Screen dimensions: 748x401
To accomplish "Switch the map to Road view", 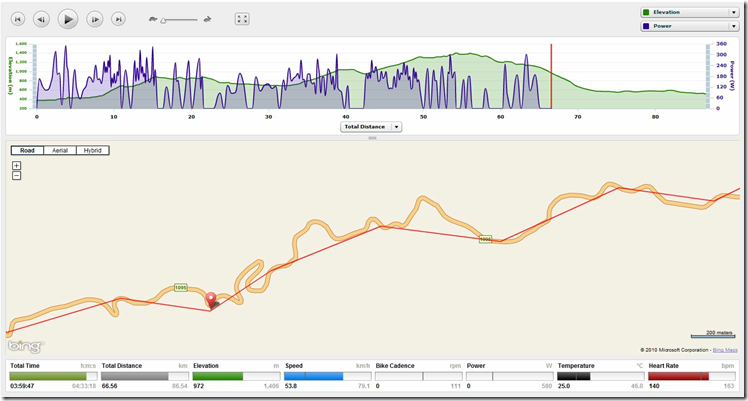I will click(27, 151).
